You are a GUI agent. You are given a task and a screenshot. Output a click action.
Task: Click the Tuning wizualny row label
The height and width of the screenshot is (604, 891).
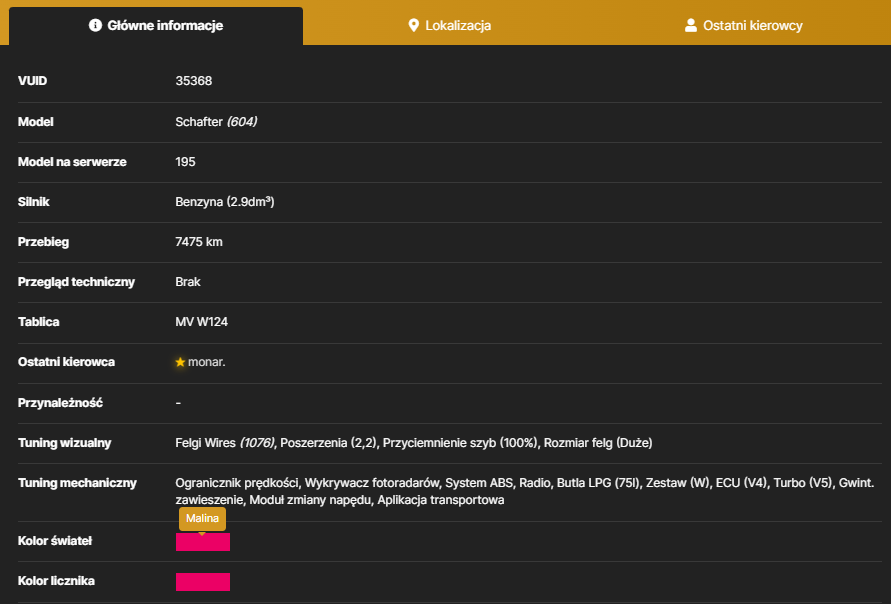coord(64,443)
